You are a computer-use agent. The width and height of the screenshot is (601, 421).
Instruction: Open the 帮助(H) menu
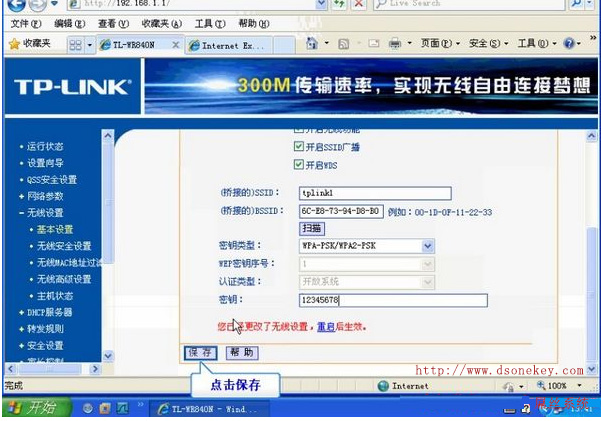coord(254,24)
